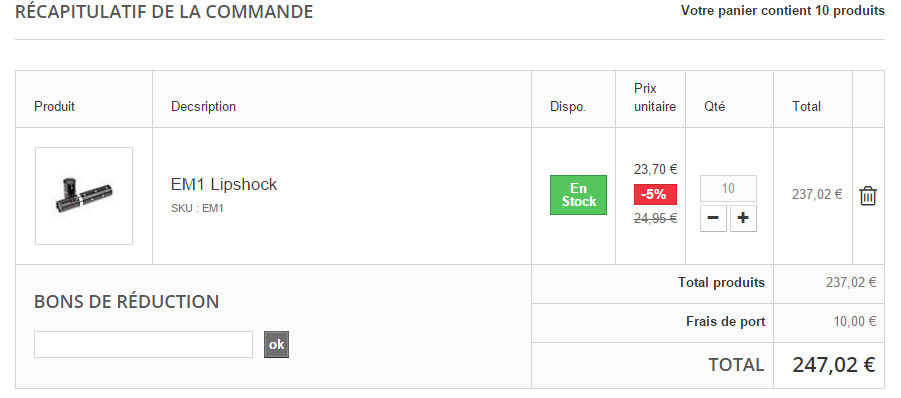This screenshot has height=398, width=901.
Task: Open the EM1 Lipshock product thumbnail
Action: [84, 196]
